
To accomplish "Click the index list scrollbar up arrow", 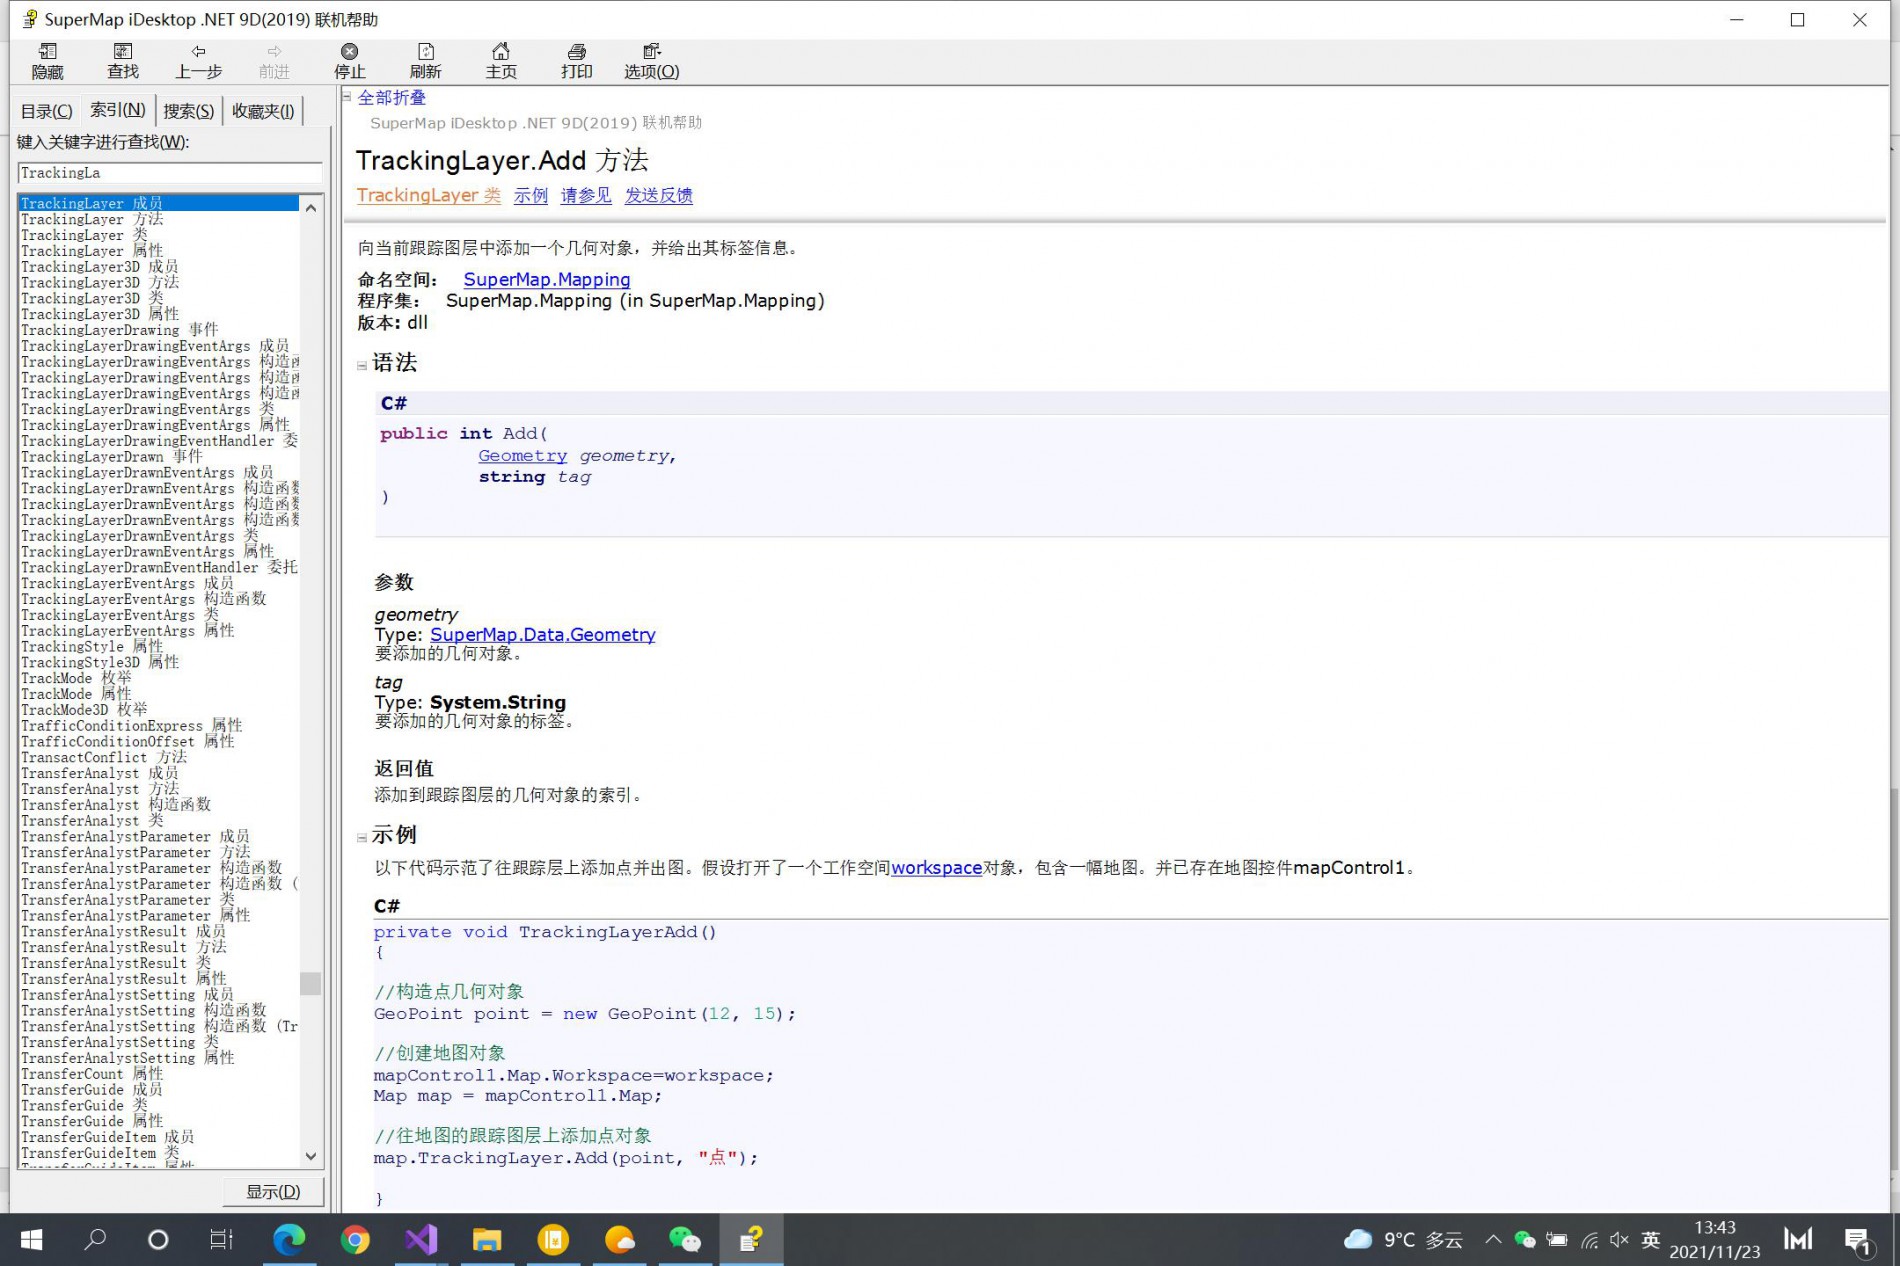I will point(311,208).
